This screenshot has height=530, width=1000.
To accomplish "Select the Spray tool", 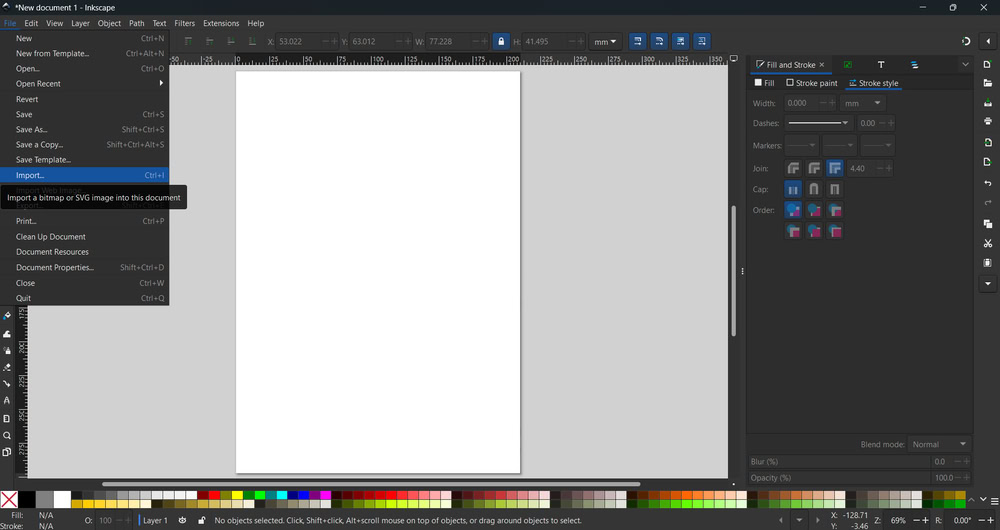I will (7, 350).
